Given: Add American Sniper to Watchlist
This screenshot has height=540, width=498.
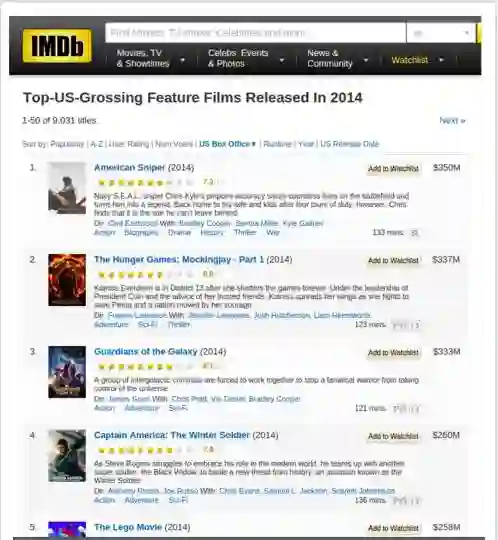Looking at the screenshot, I should tap(393, 169).
